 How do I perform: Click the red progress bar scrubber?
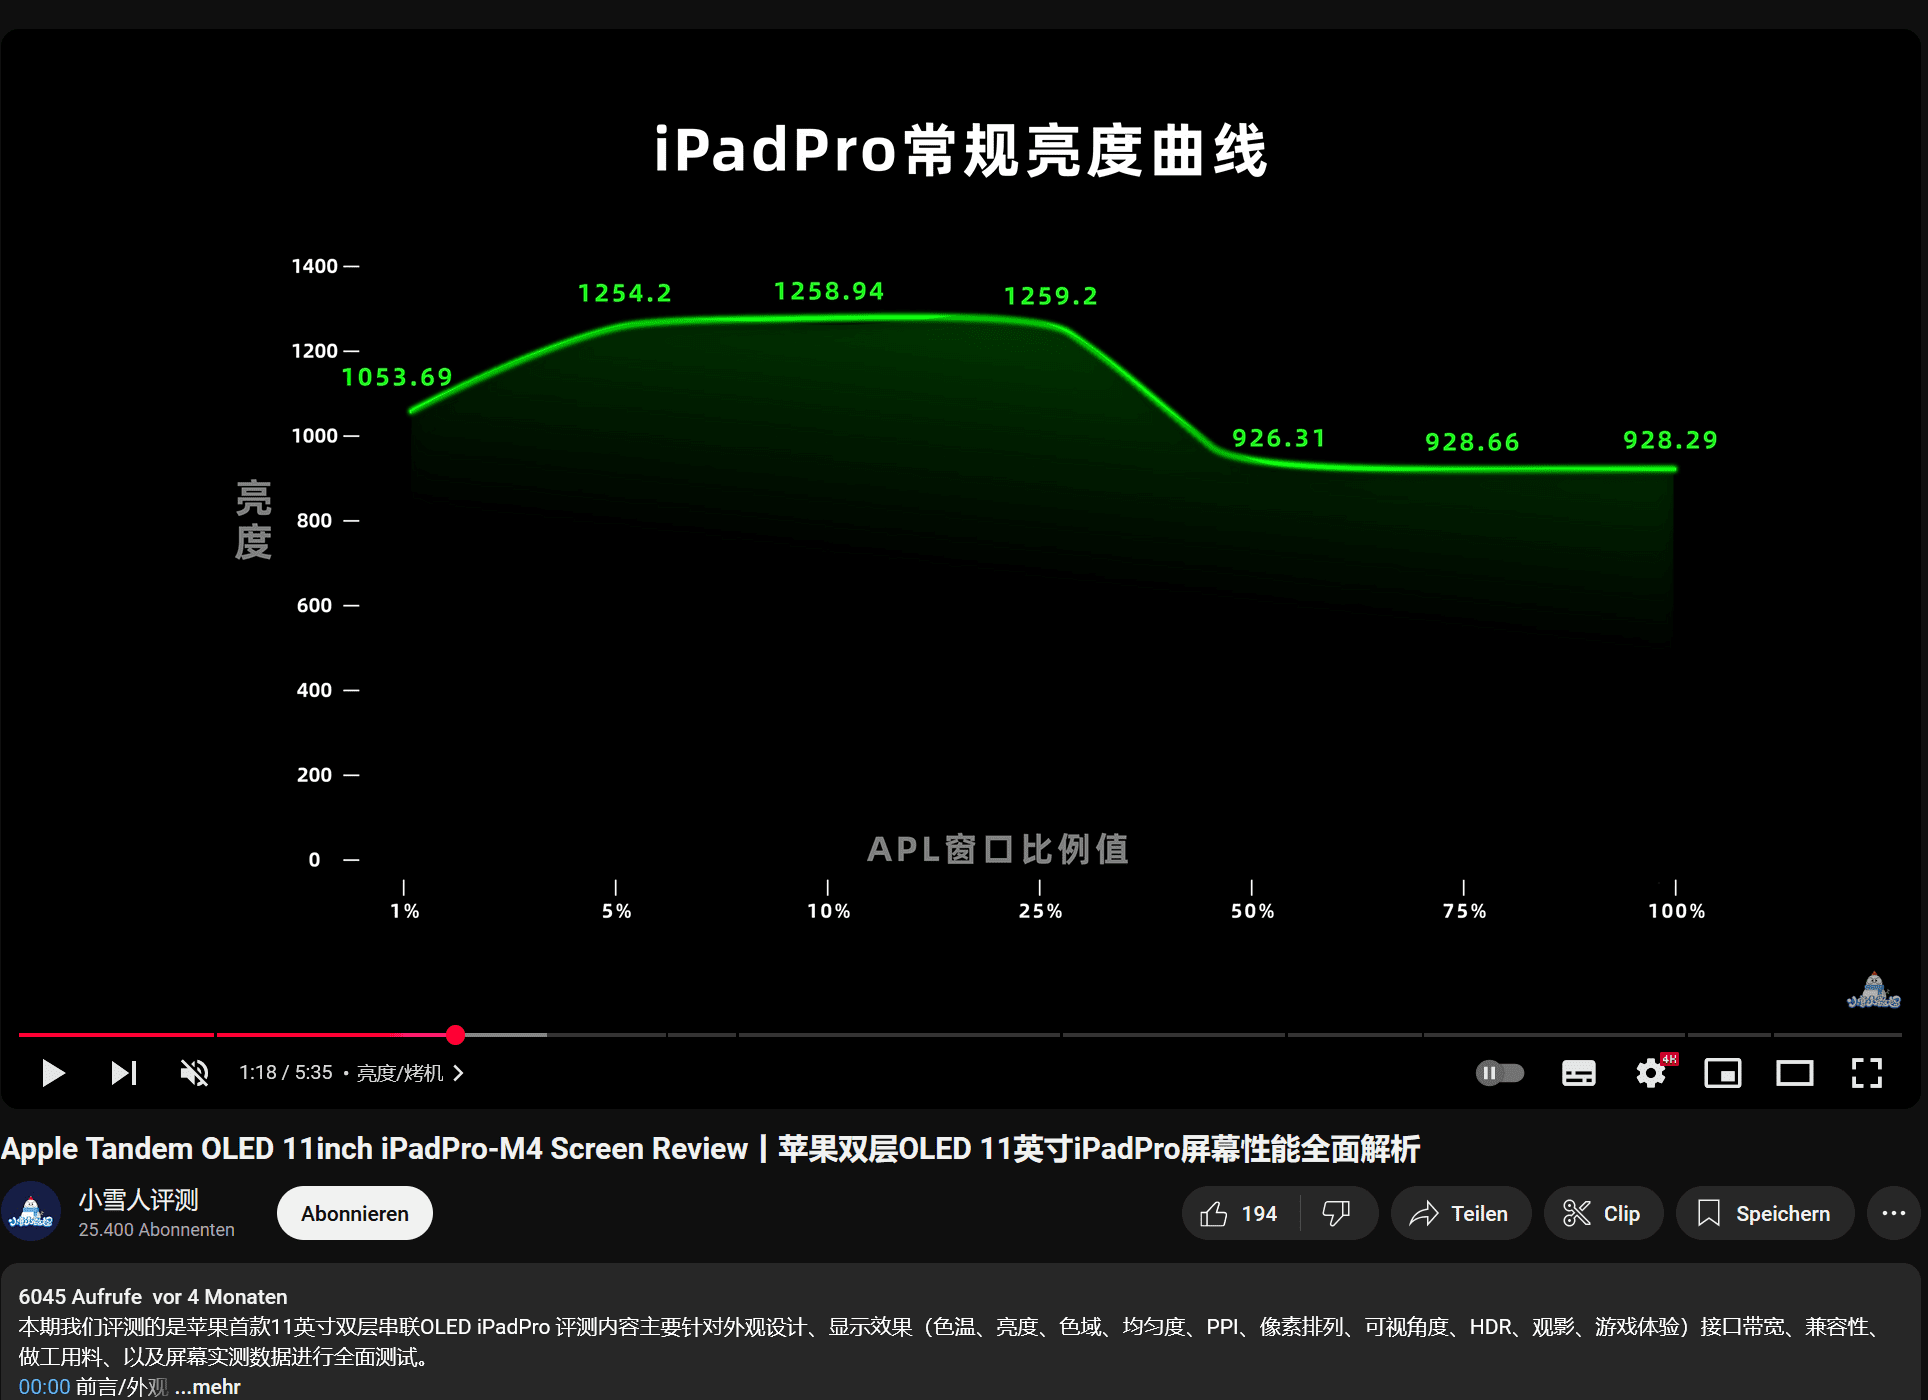click(x=456, y=1035)
